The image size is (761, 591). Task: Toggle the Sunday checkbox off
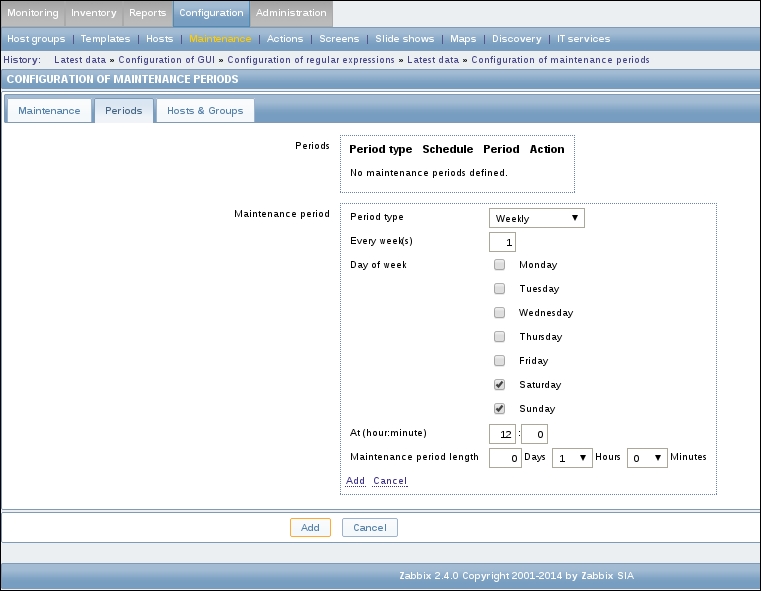[x=499, y=409]
